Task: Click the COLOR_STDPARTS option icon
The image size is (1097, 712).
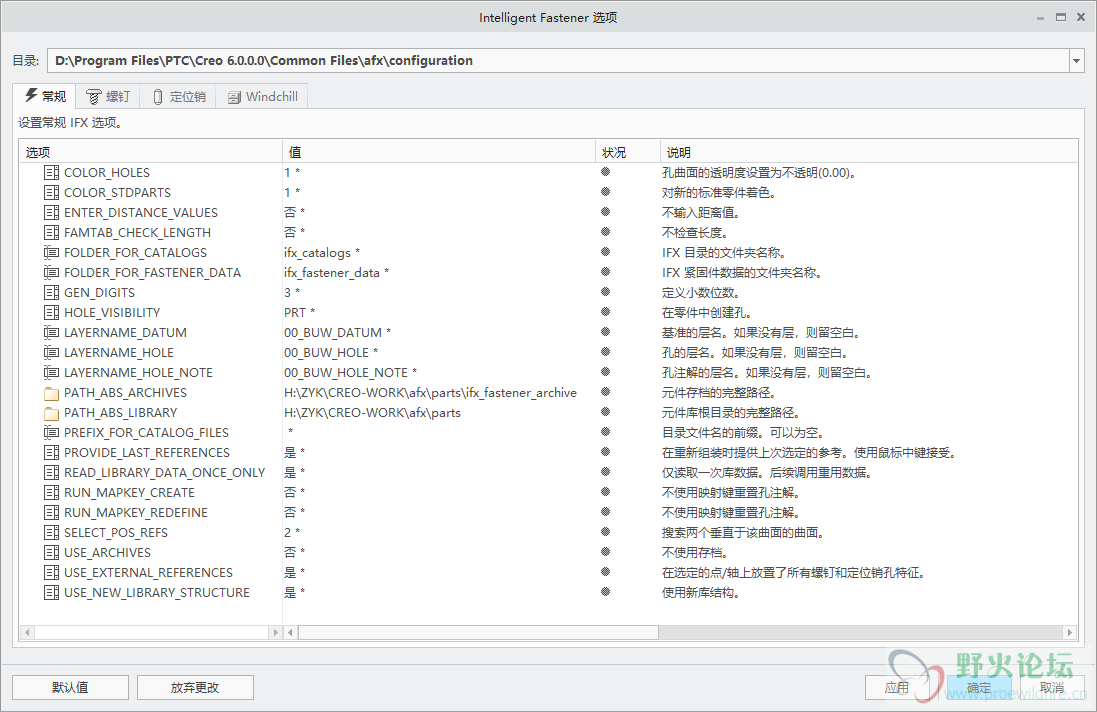Action: [x=51, y=192]
